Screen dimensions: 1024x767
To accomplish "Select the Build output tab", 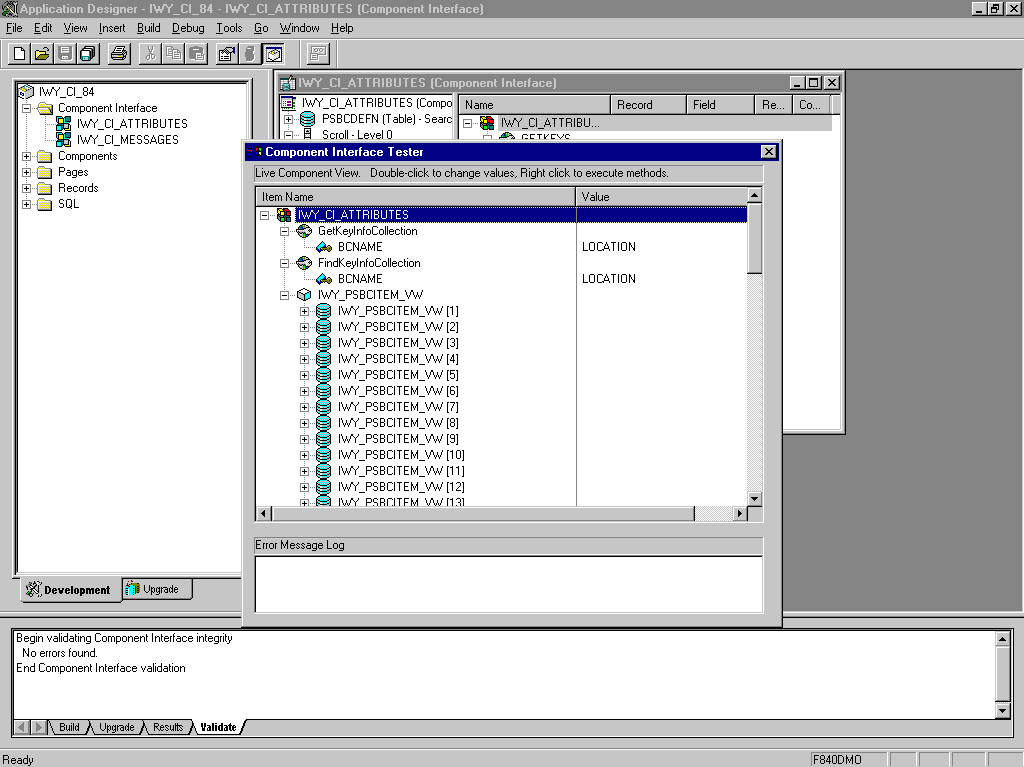I will (69, 727).
